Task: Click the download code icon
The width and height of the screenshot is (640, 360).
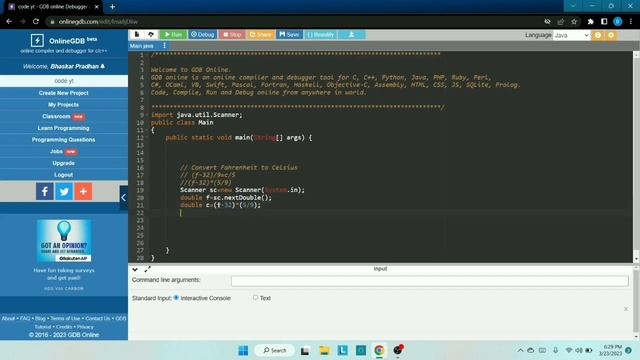Action: [351, 35]
